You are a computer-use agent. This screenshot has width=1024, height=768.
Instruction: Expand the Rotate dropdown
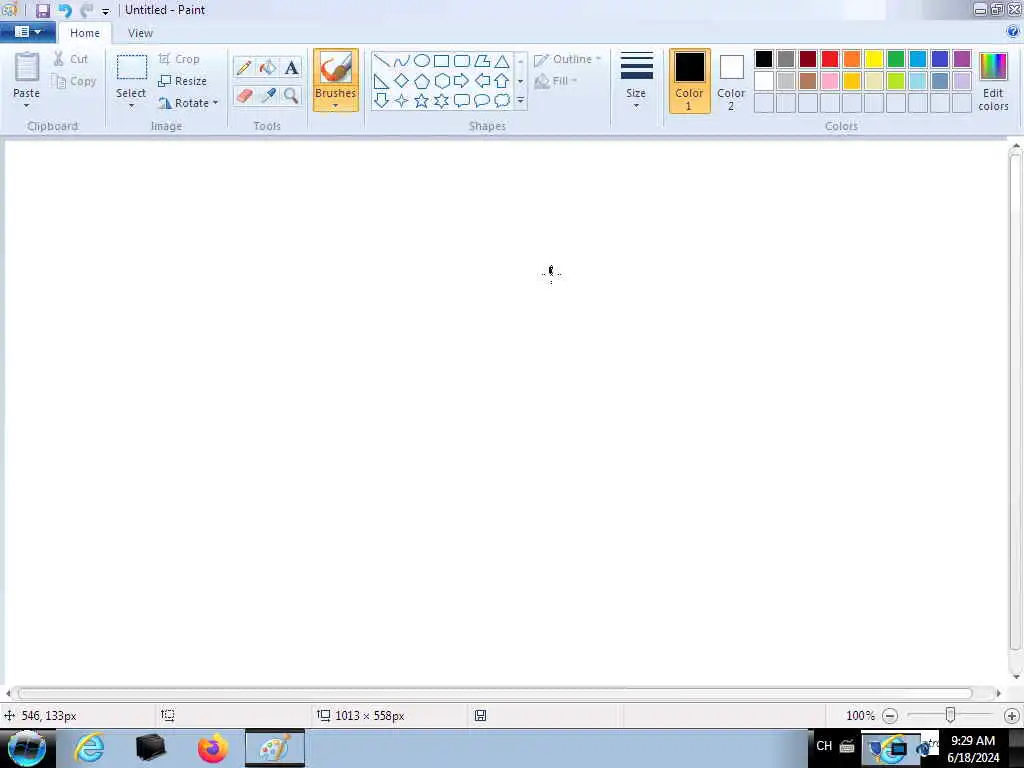click(x=216, y=103)
